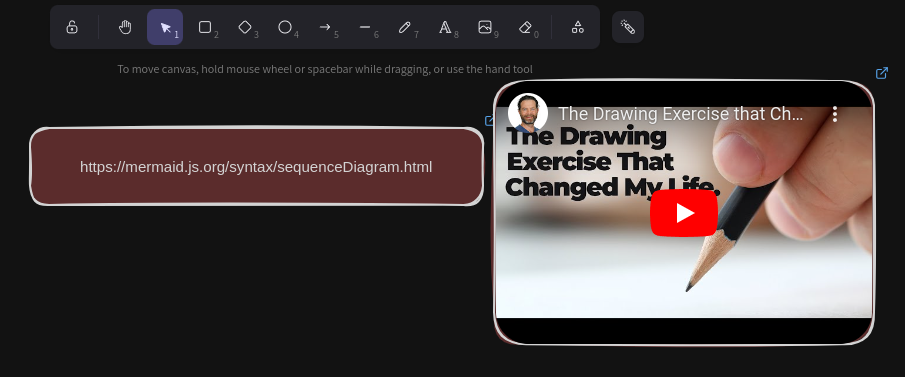
Task: Select the Rectangle tool
Action: click(x=205, y=27)
